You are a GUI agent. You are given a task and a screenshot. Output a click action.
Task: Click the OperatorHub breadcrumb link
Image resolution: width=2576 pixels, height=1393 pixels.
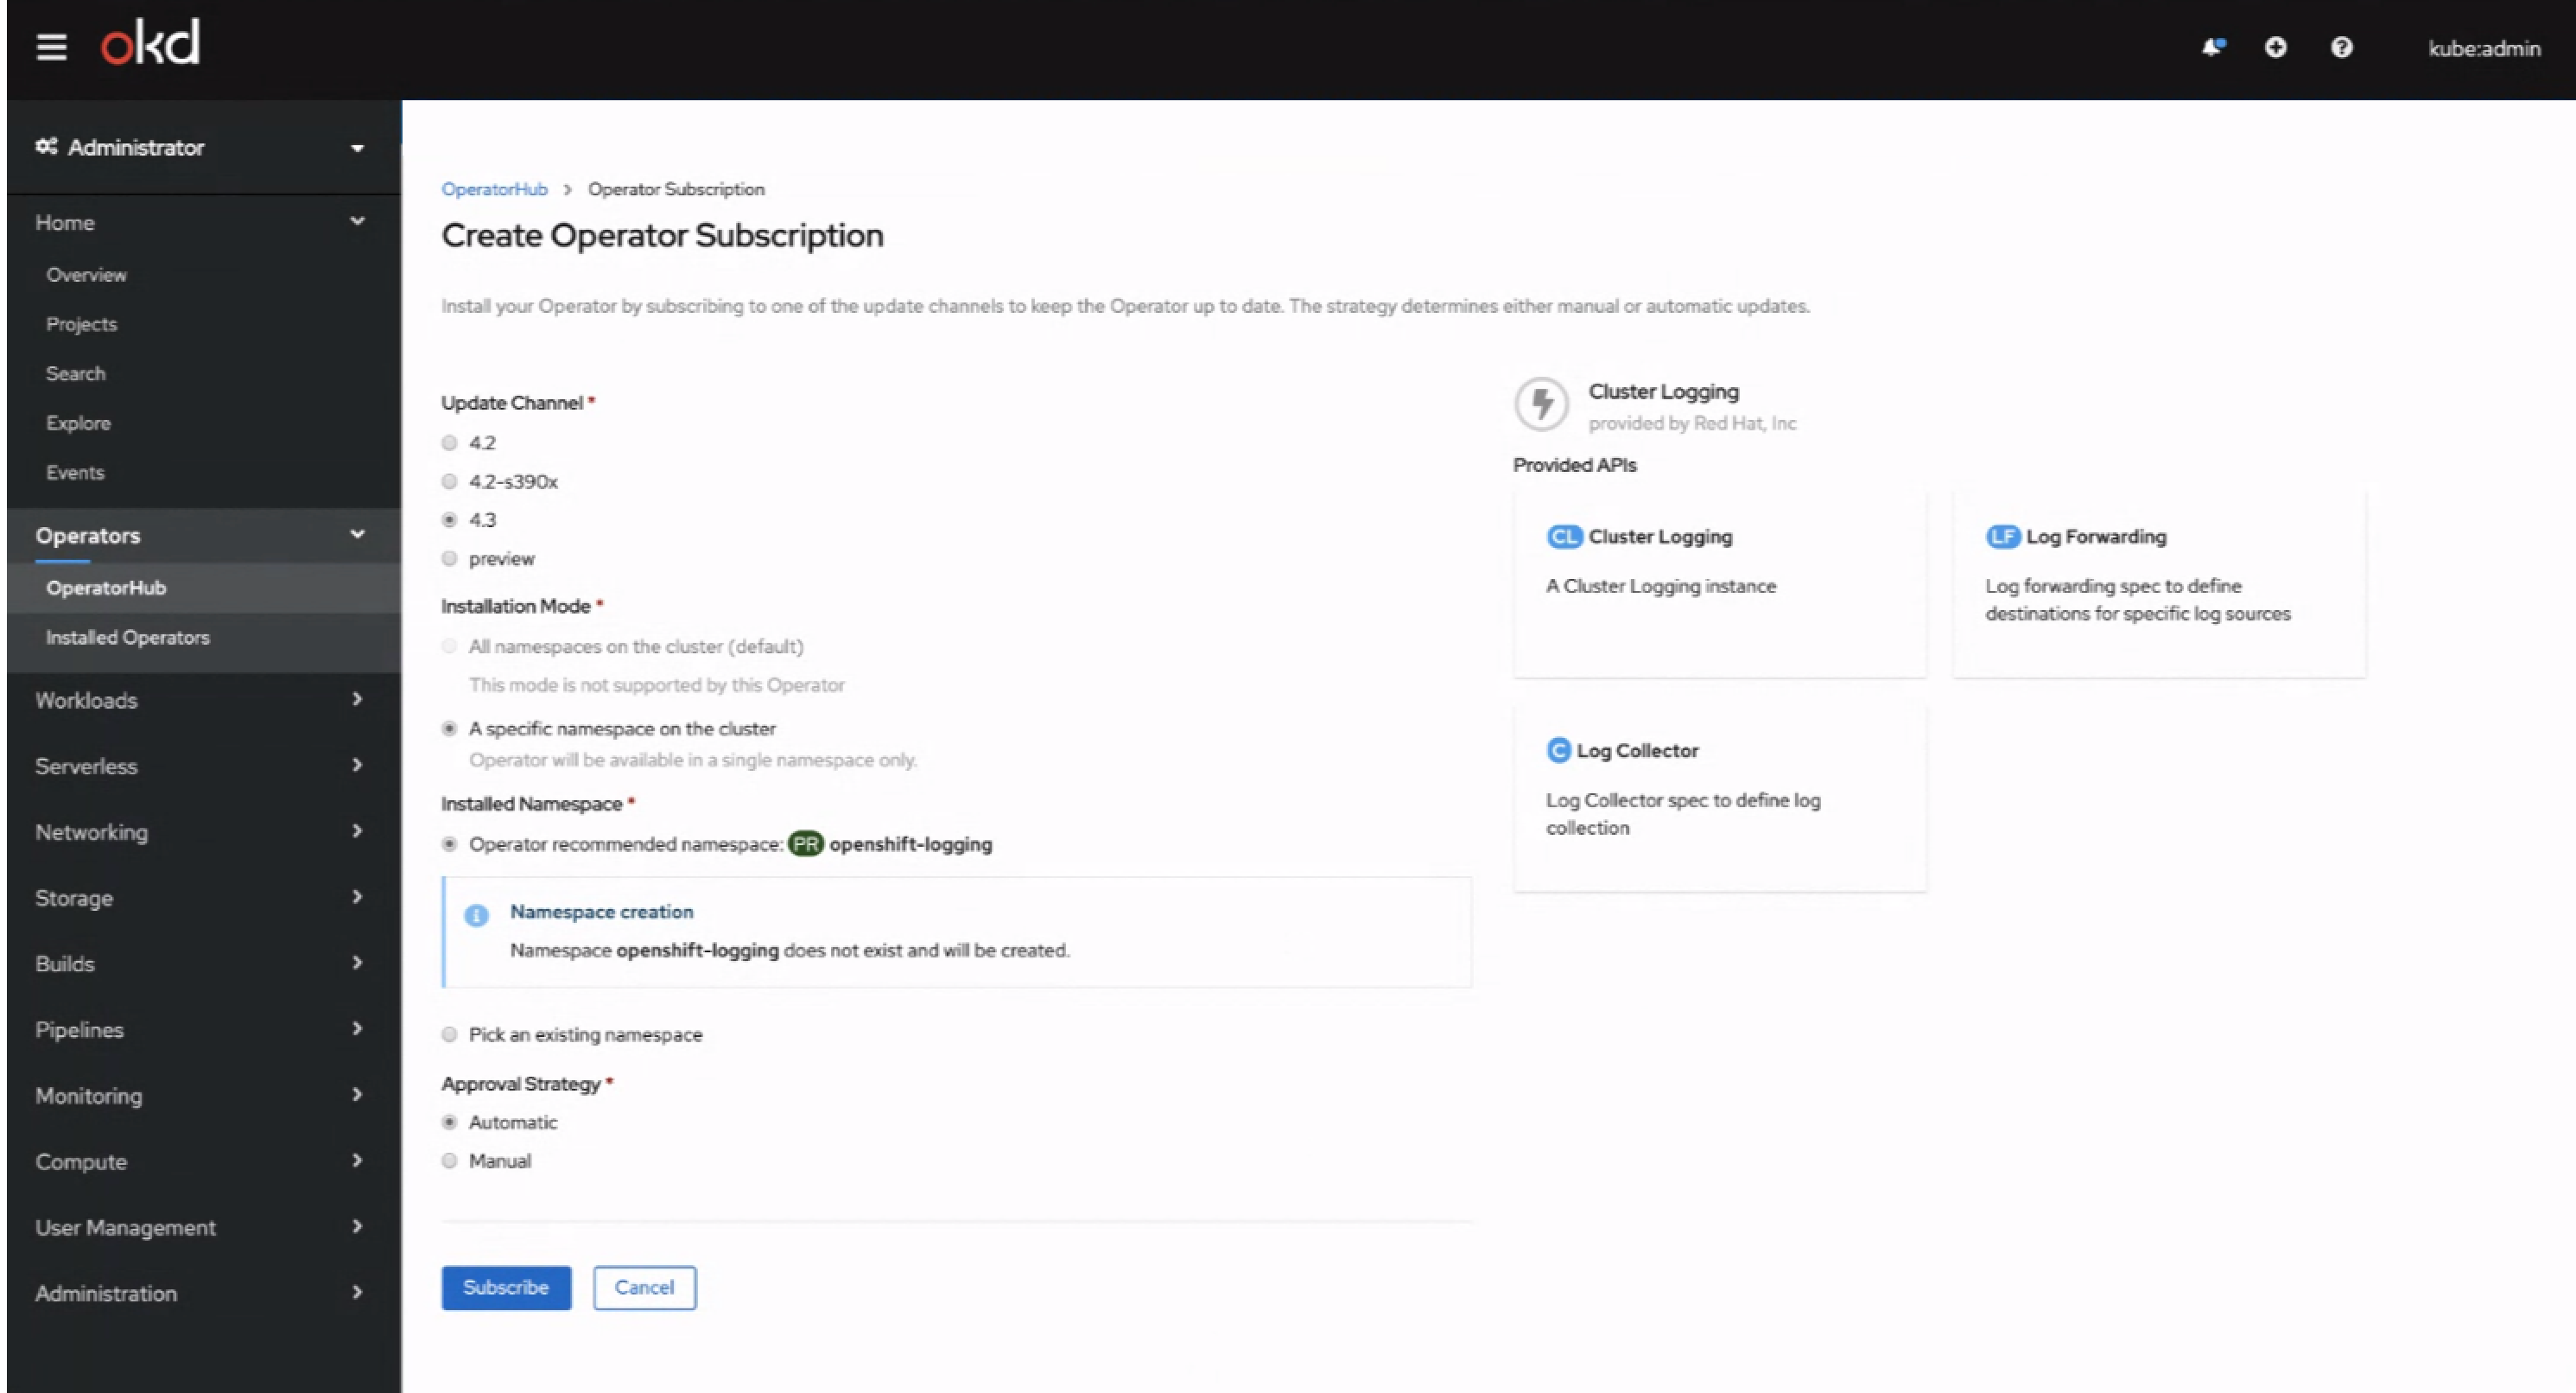pyautogui.click(x=495, y=187)
